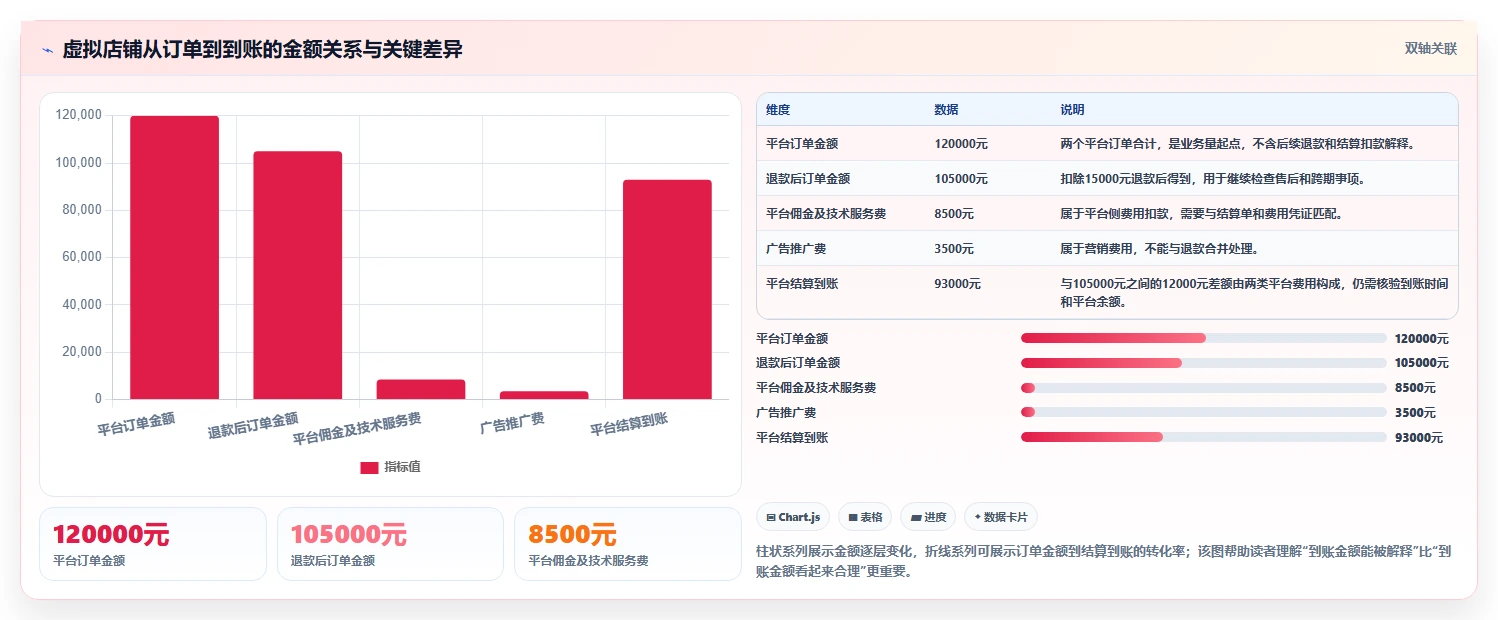Click the 60,000 y-axis label

(x=81, y=257)
